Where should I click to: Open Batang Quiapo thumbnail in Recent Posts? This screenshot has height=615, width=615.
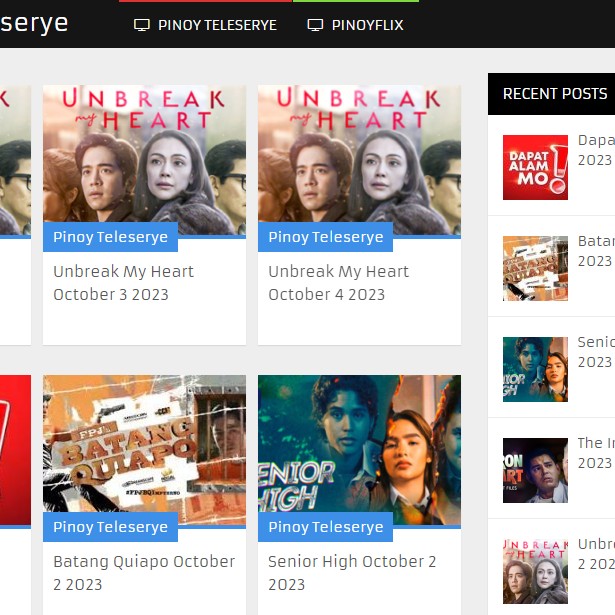[535, 268]
